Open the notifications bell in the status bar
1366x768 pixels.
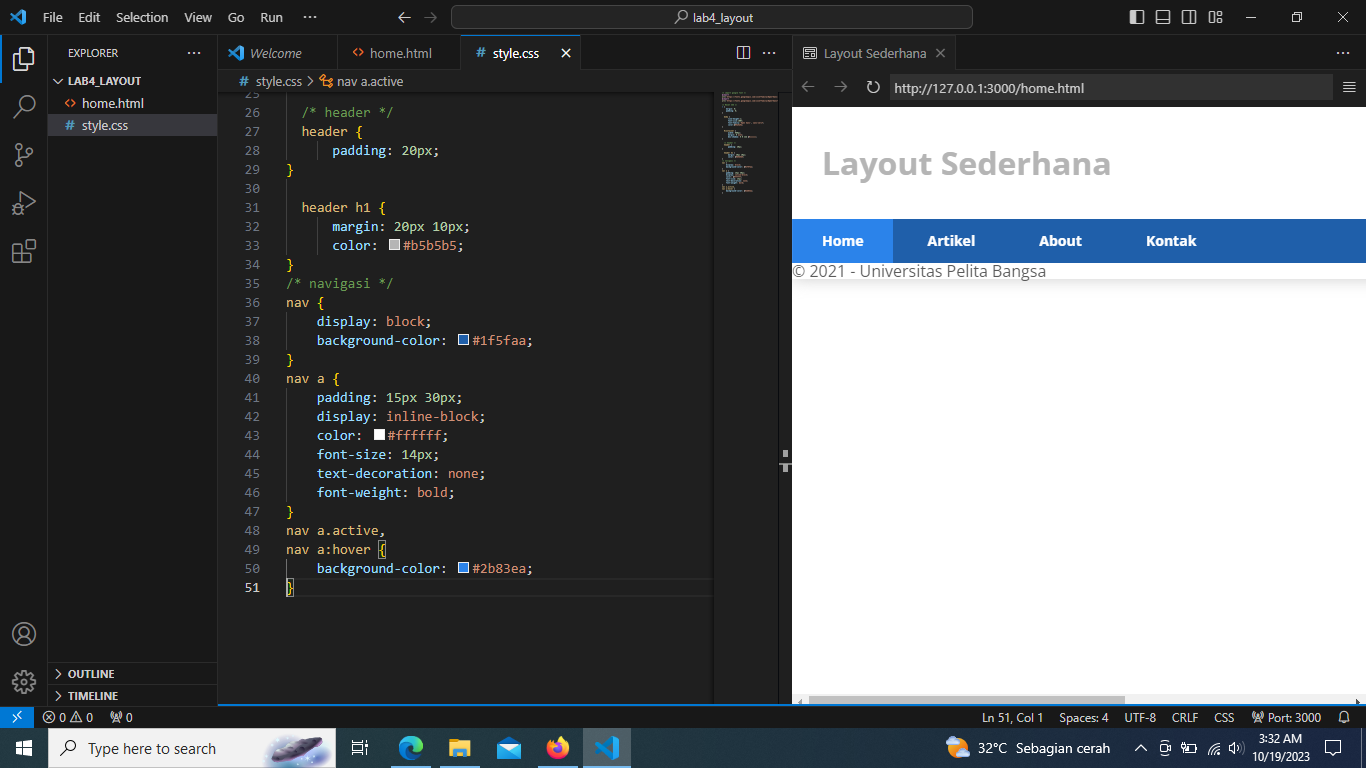tap(1345, 717)
